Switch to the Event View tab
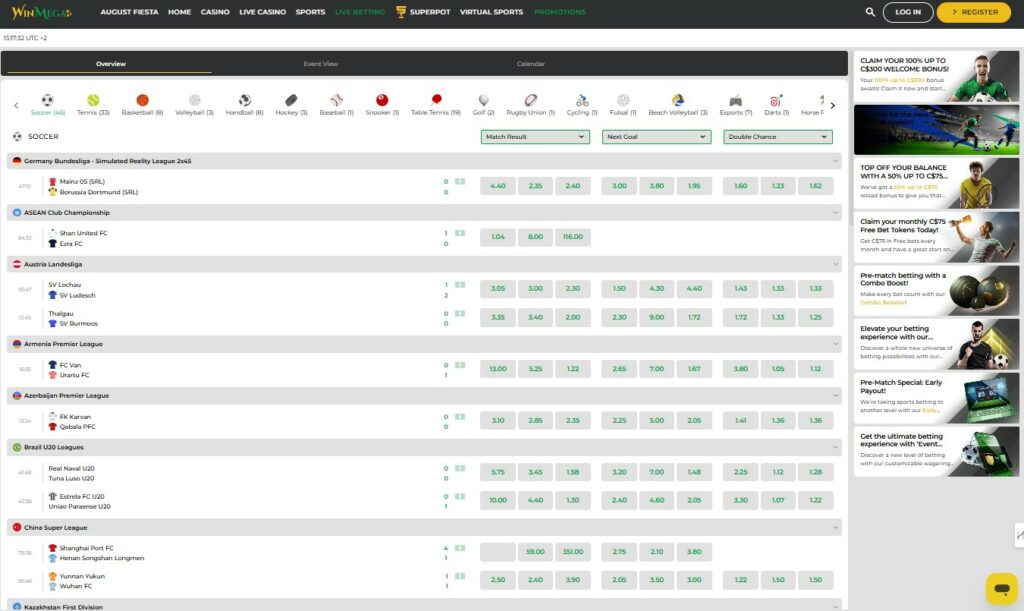This screenshot has width=1024, height=611. click(321, 63)
